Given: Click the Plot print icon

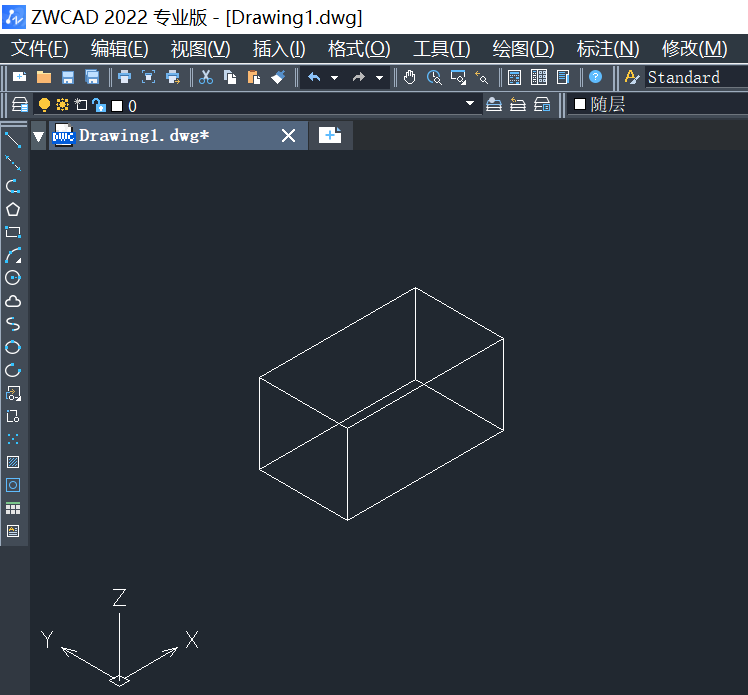Looking at the screenshot, I should point(124,77).
